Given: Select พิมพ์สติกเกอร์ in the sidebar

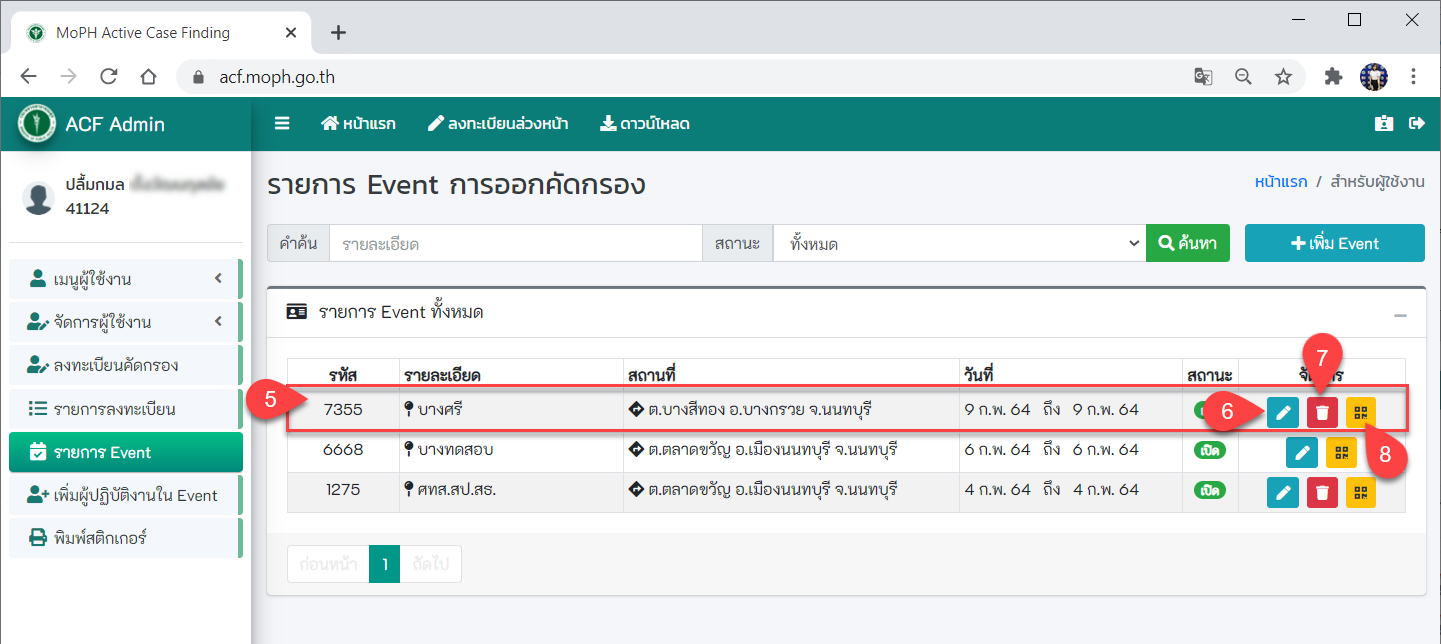Looking at the screenshot, I should (x=125, y=538).
